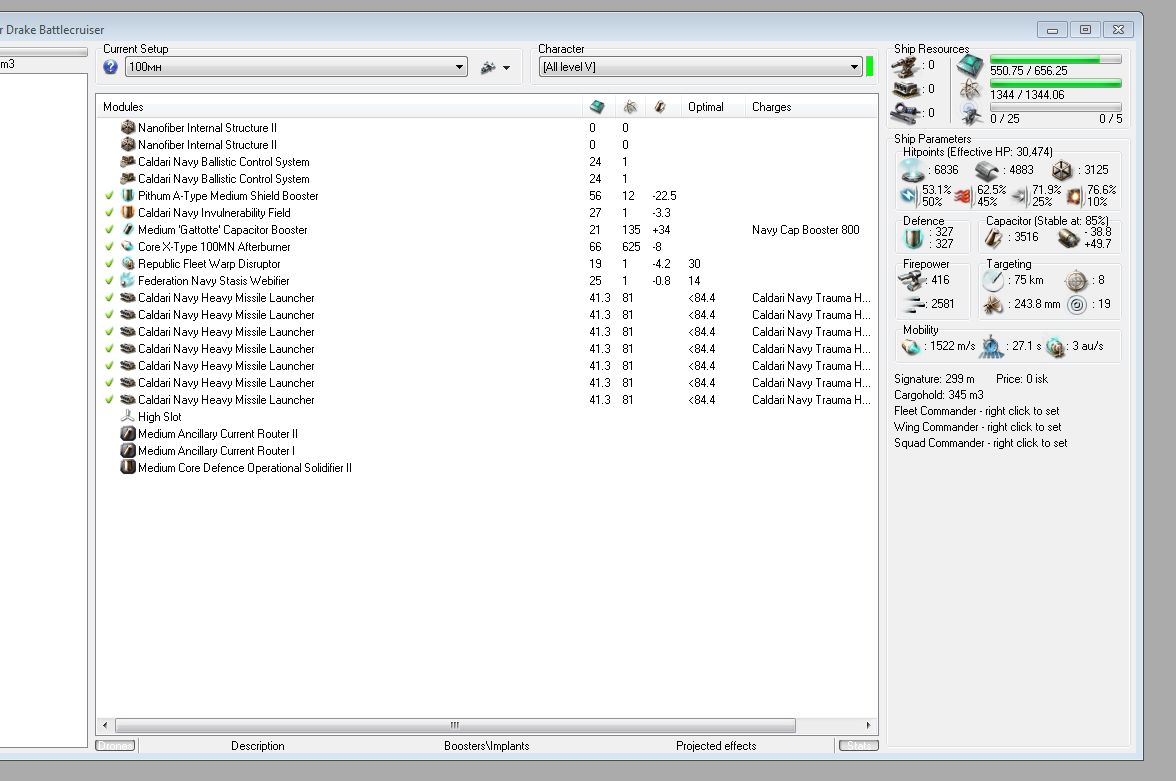1176x781 pixels.
Task: Switch to the Description tab
Action: click(258, 746)
